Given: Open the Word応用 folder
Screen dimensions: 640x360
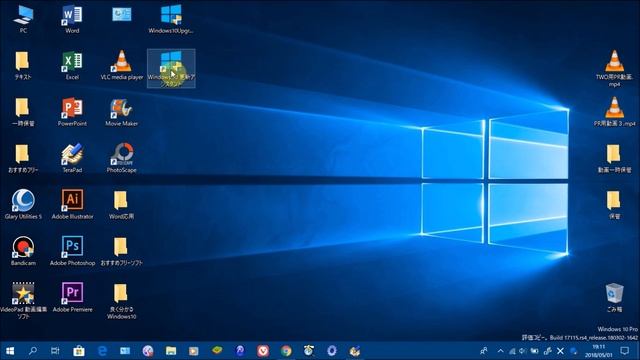Looking at the screenshot, I should 121,205.
